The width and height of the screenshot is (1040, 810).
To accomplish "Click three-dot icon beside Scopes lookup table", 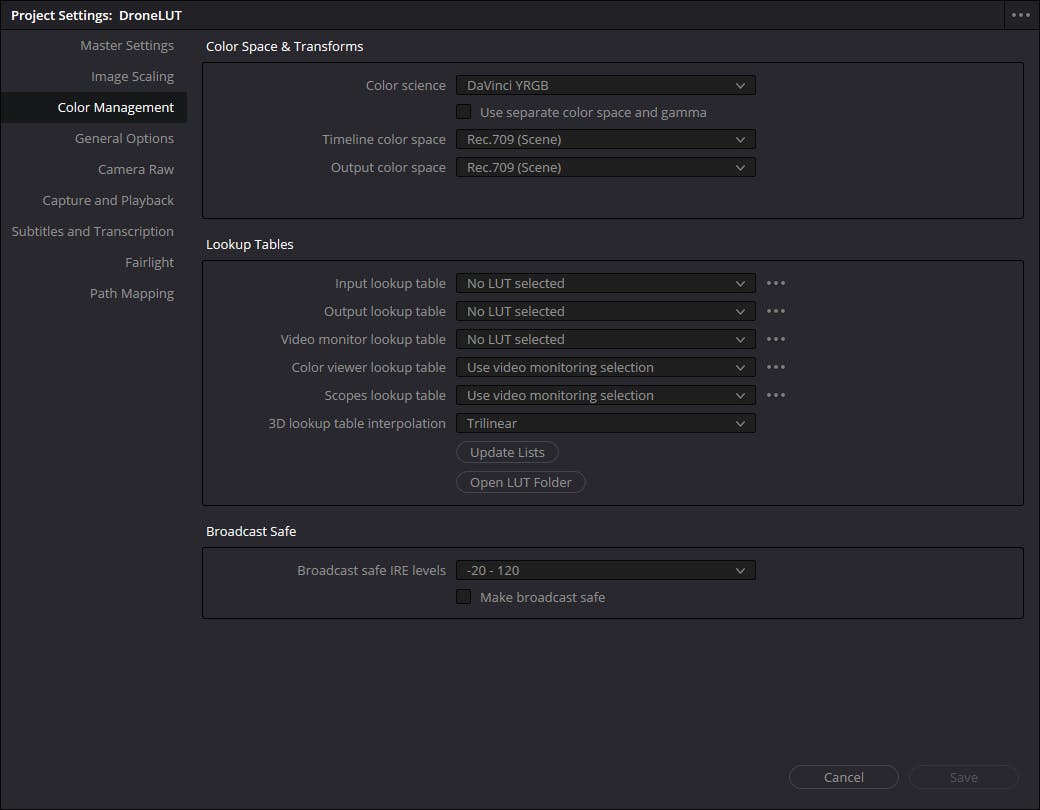I will [x=776, y=395].
